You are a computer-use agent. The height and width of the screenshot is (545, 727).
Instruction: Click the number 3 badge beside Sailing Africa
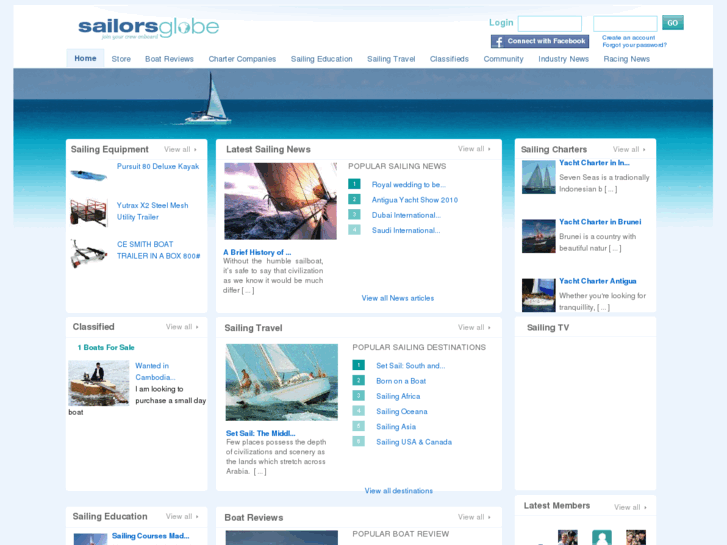tap(358, 396)
